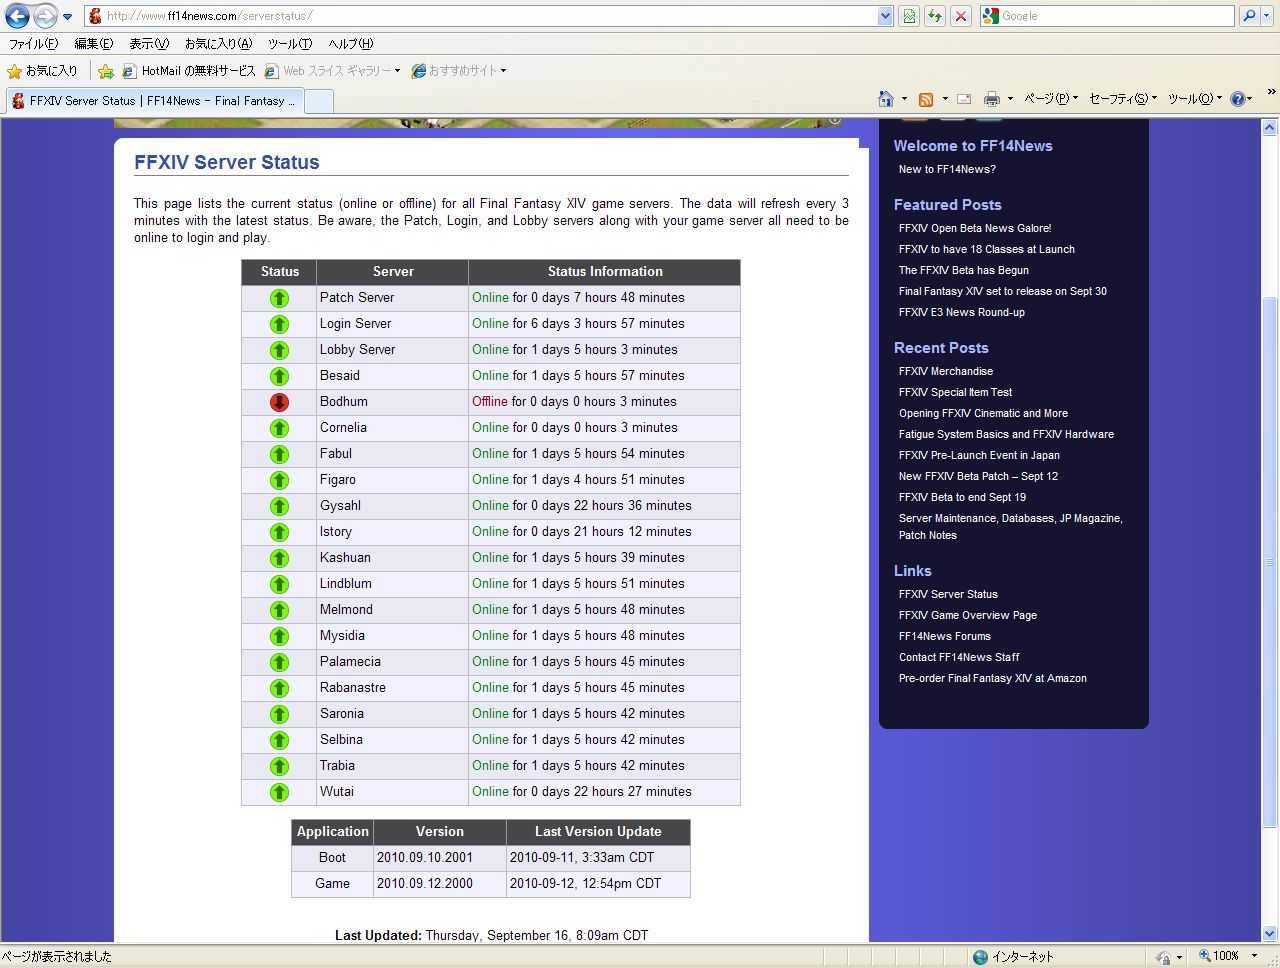The image size is (1280, 968).
Task: Click Selbina green status arrow
Action: click(x=279, y=740)
